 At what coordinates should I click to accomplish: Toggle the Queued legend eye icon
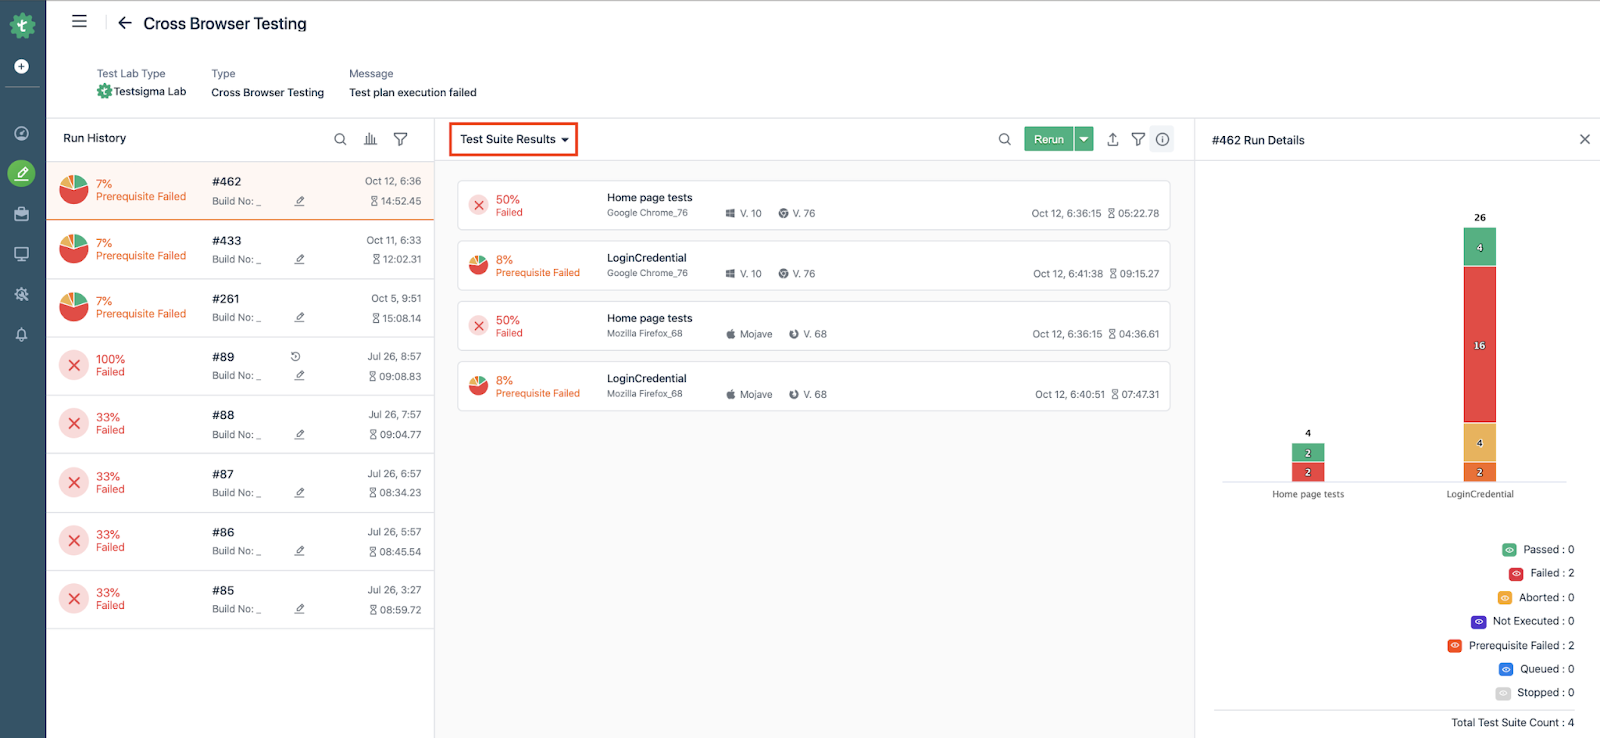tap(1506, 669)
